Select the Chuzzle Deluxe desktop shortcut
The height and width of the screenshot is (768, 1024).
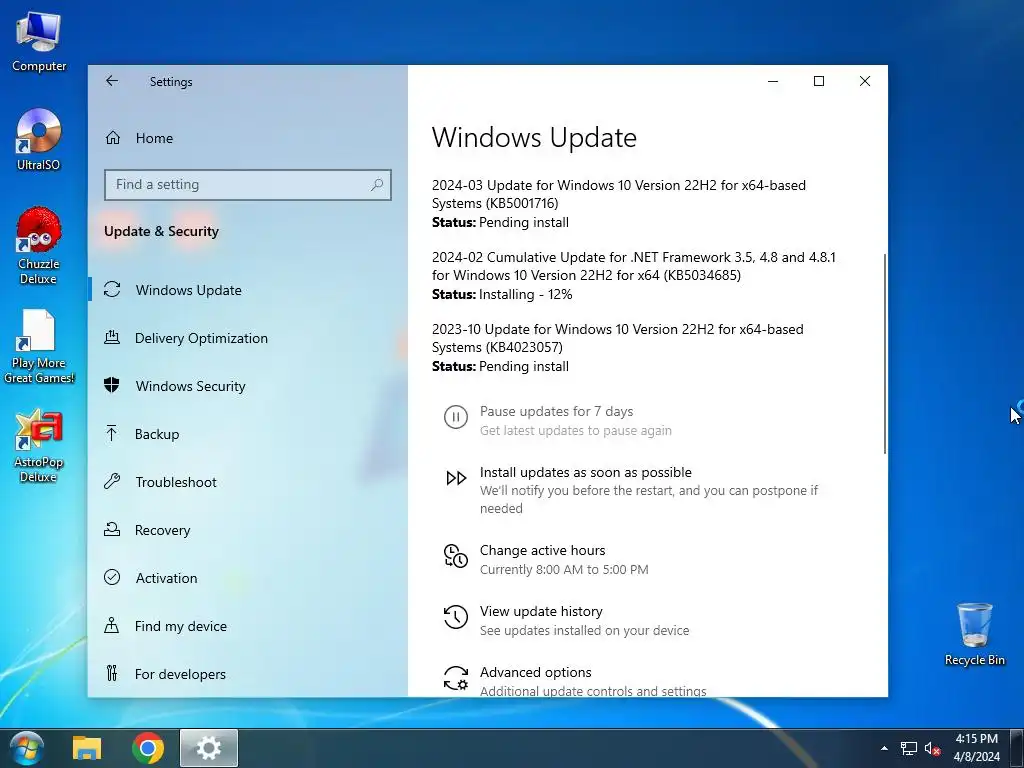(39, 246)
